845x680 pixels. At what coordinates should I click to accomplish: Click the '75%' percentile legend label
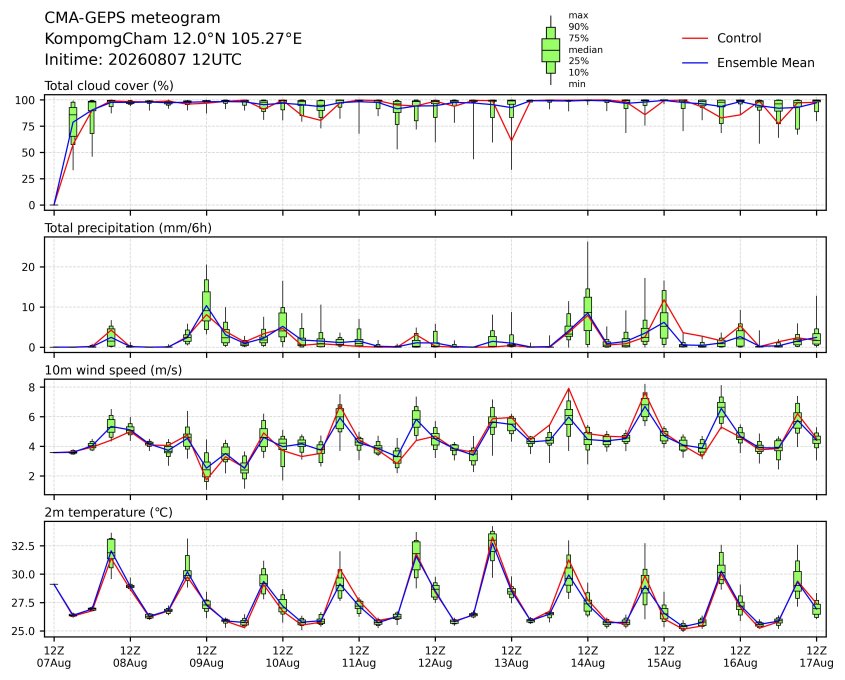578,38
